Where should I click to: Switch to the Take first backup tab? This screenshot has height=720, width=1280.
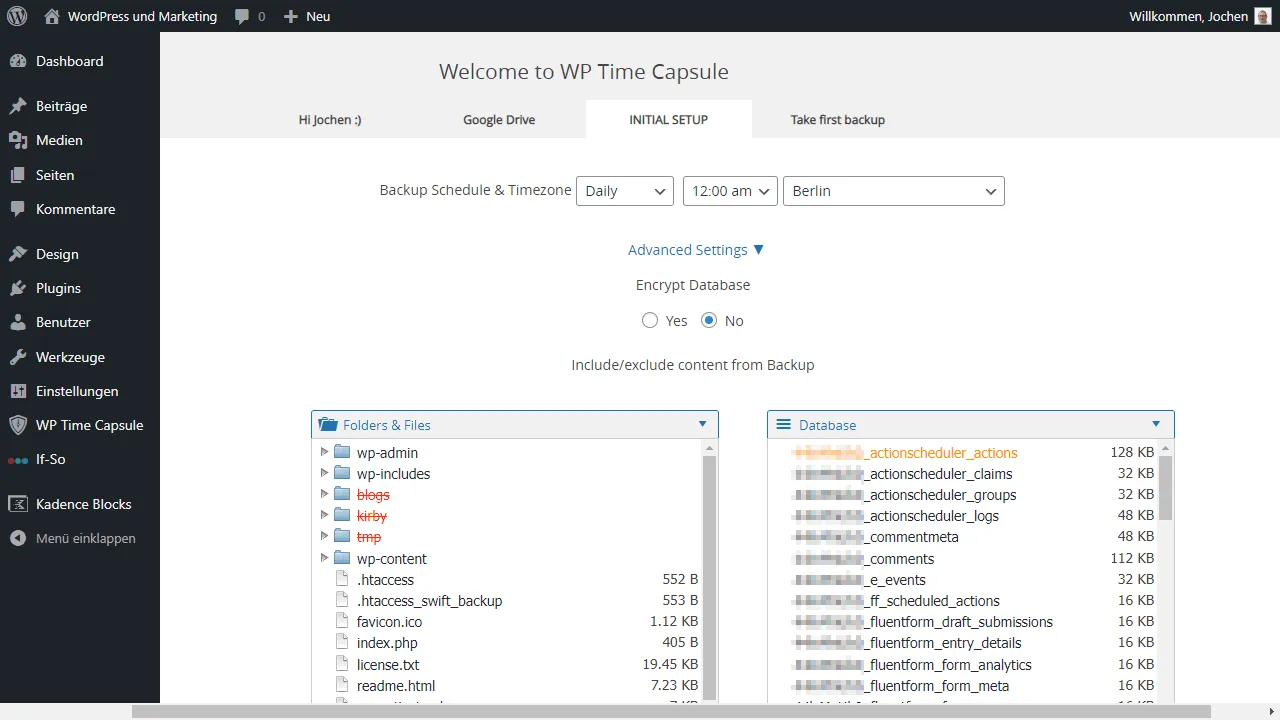click(838, 119)
